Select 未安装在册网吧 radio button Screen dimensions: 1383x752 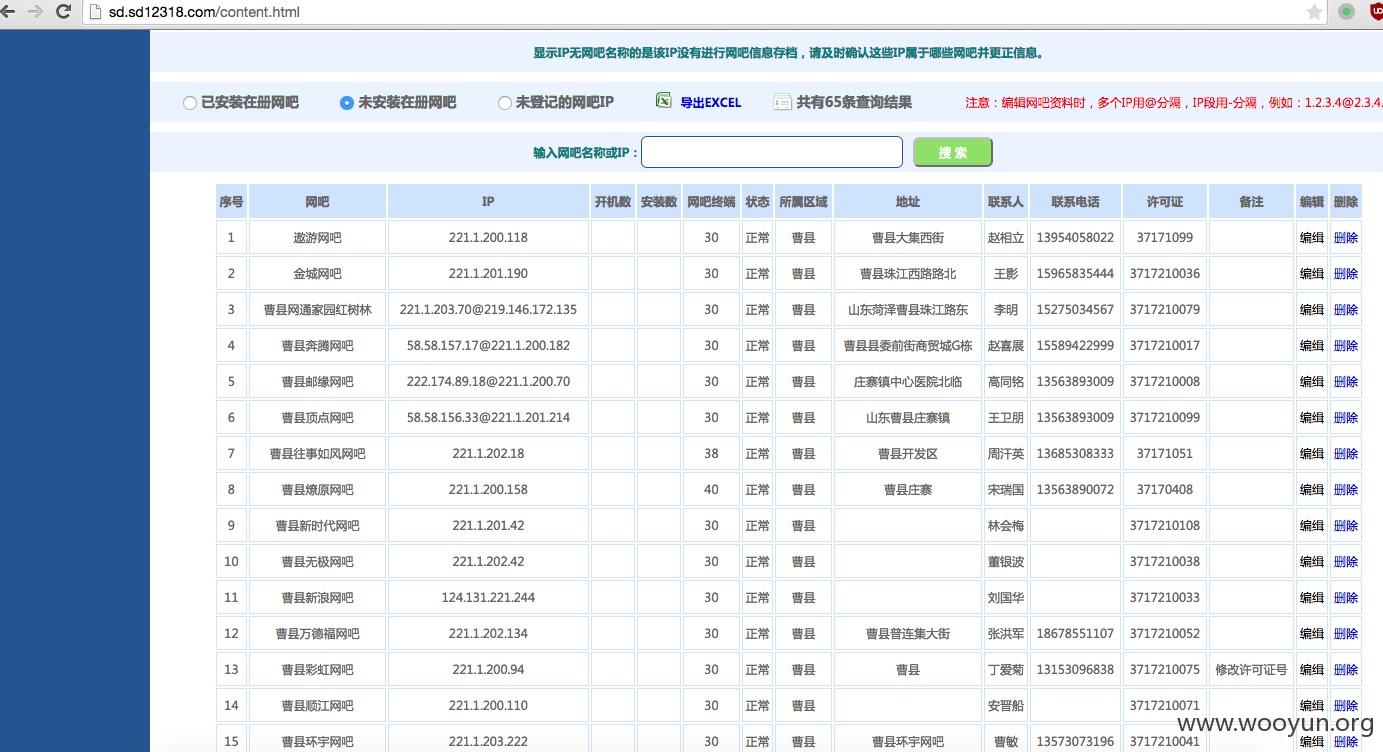[347, 103]
